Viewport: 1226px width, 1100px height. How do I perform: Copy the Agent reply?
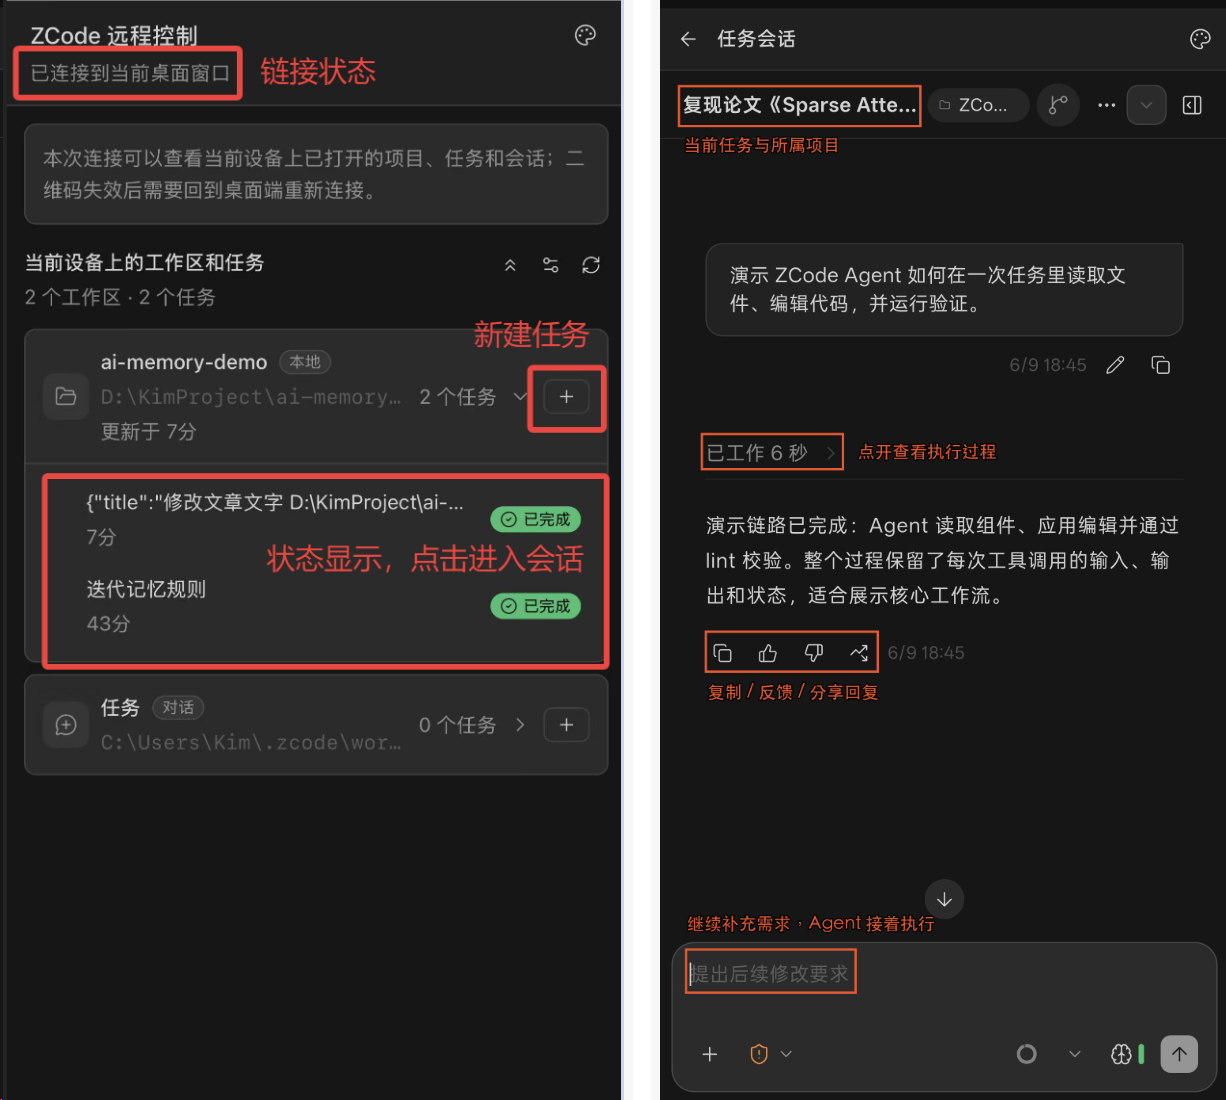(x=722, y=653)
